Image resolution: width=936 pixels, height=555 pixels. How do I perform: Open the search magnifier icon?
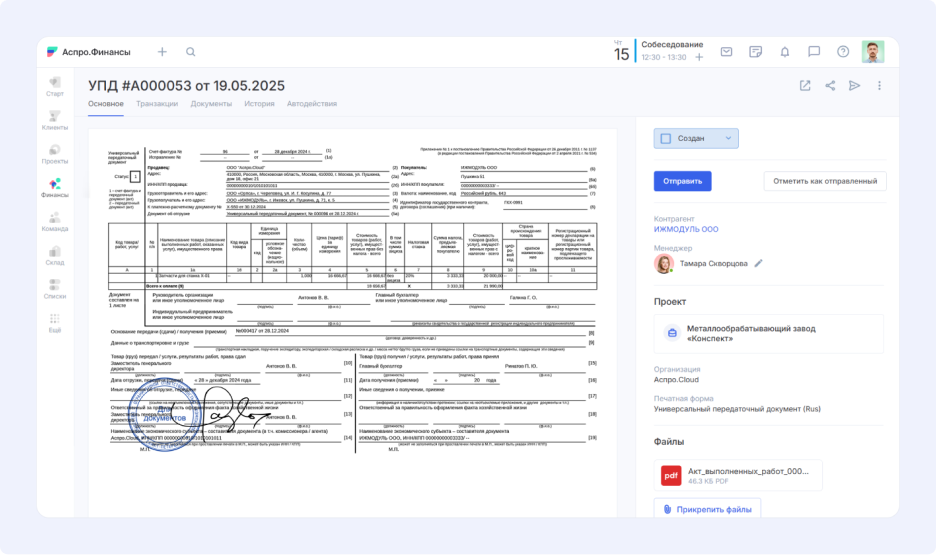[190, 52]
